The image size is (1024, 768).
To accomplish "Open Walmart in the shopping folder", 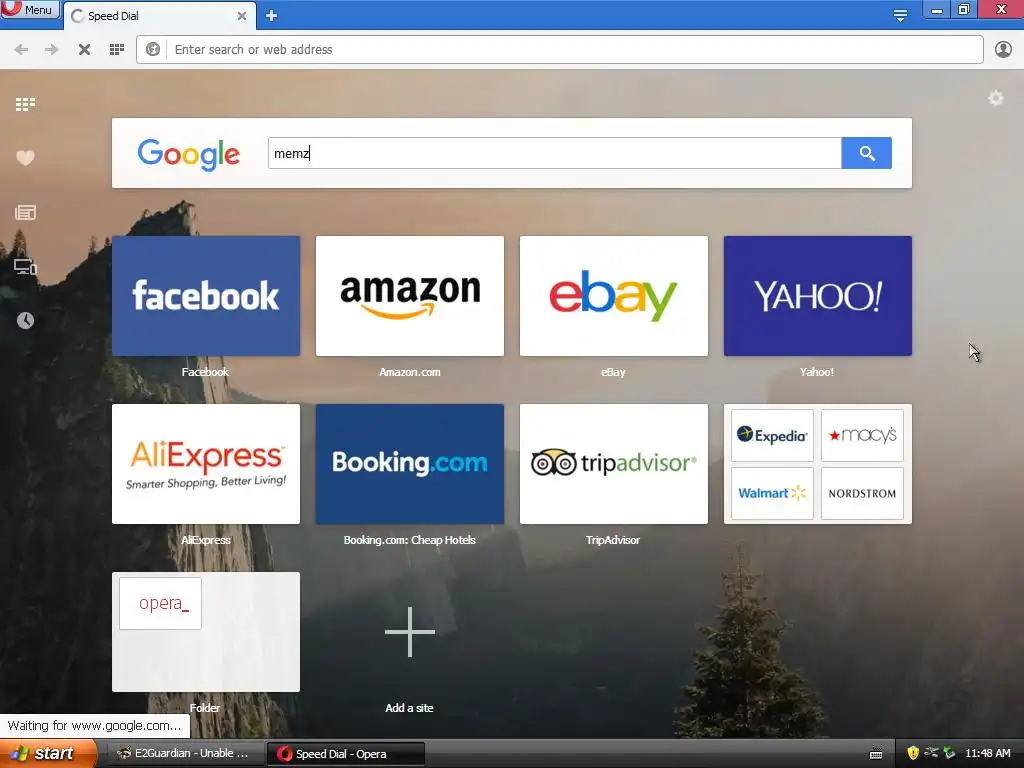I will (x=772, y=493).
